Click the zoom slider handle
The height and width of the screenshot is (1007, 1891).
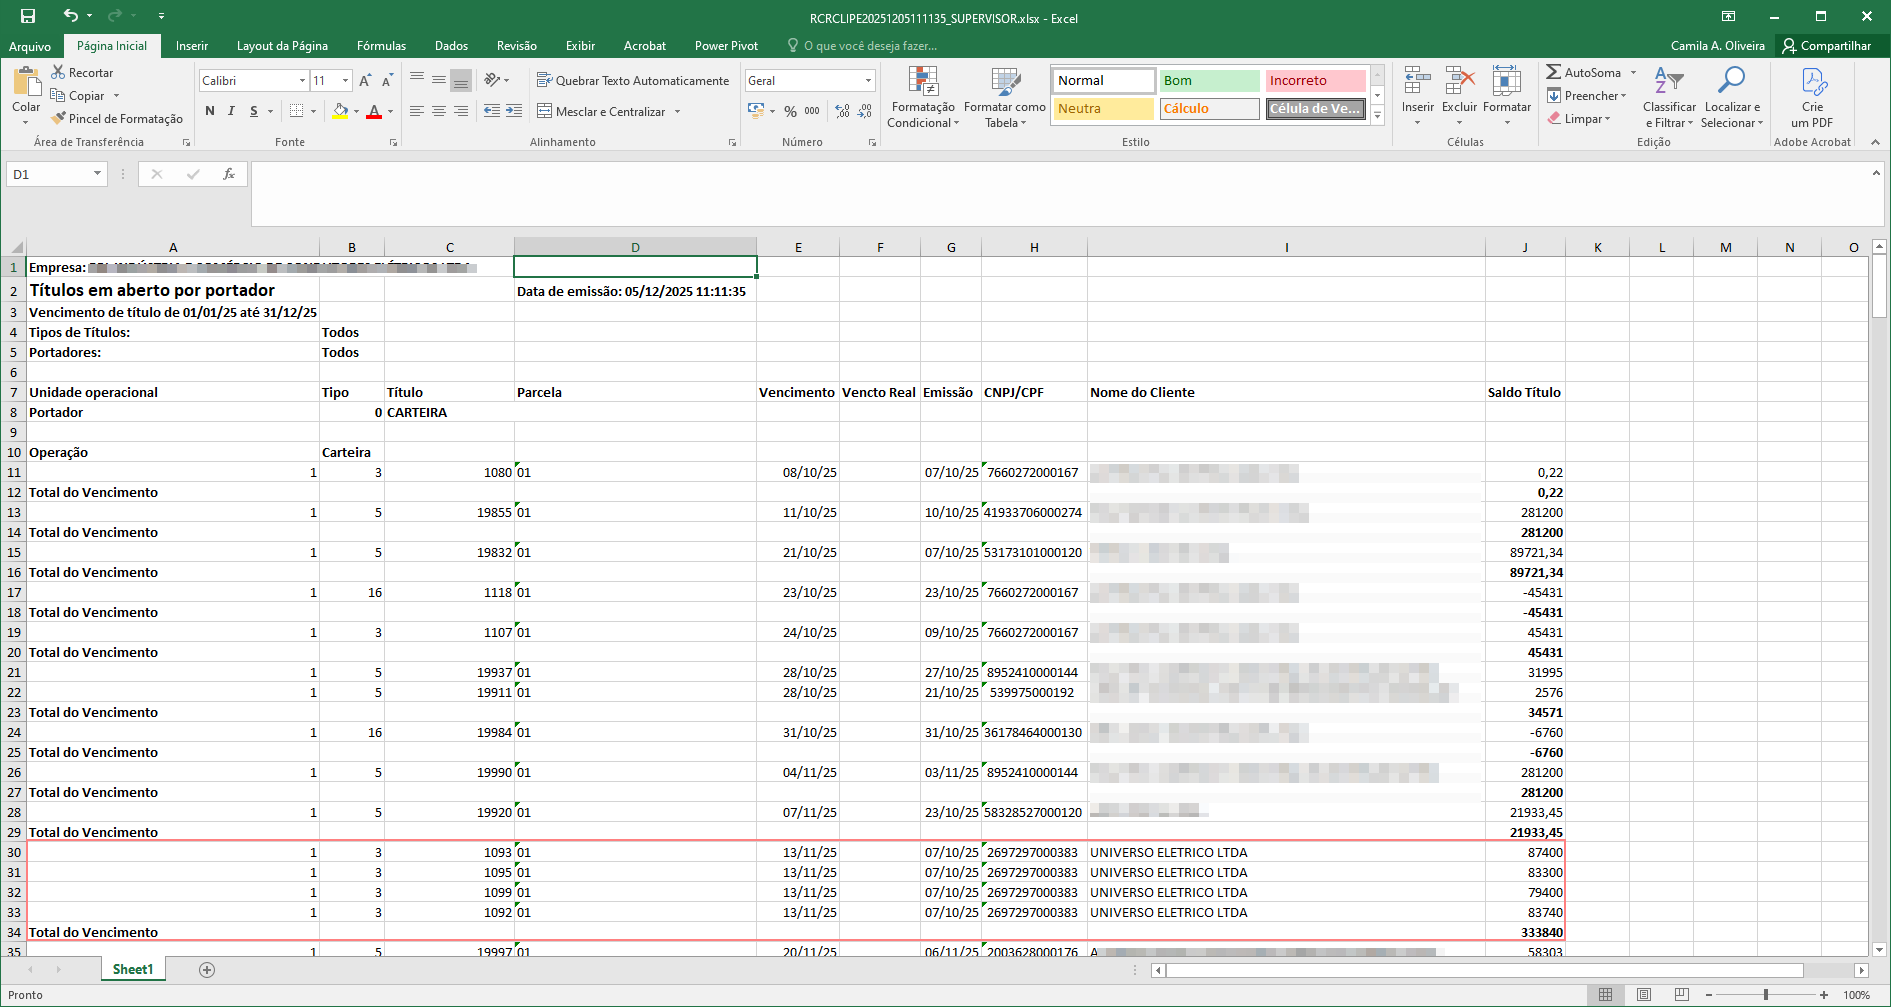click(1766, 994)
